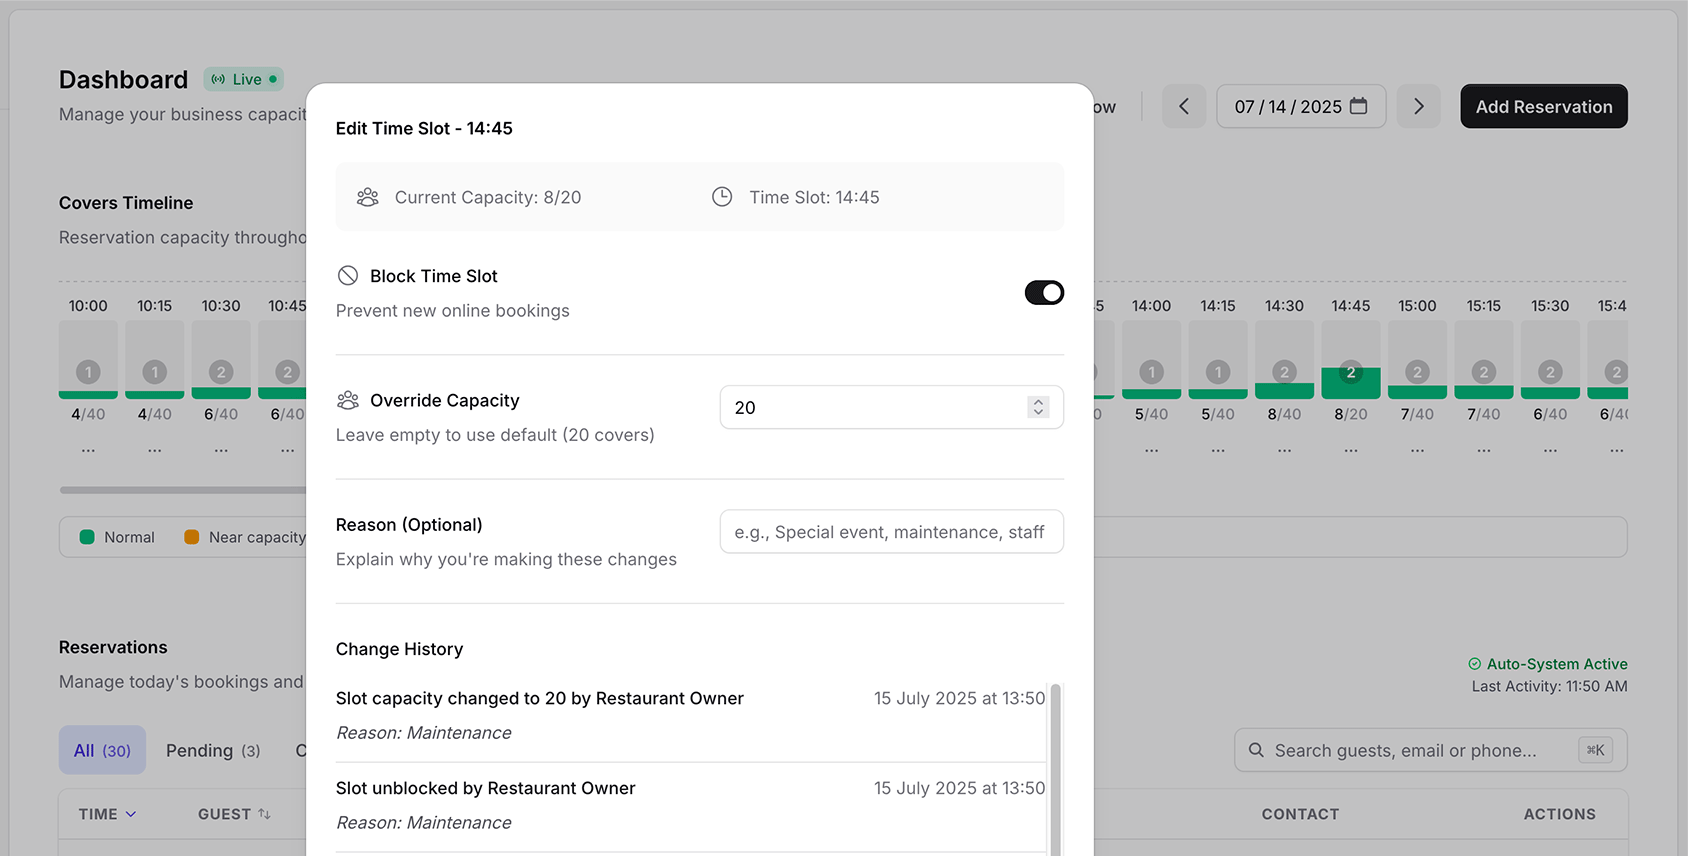Click the Current Capacity people icon
1688x856 pixels.
click(368, 197)
